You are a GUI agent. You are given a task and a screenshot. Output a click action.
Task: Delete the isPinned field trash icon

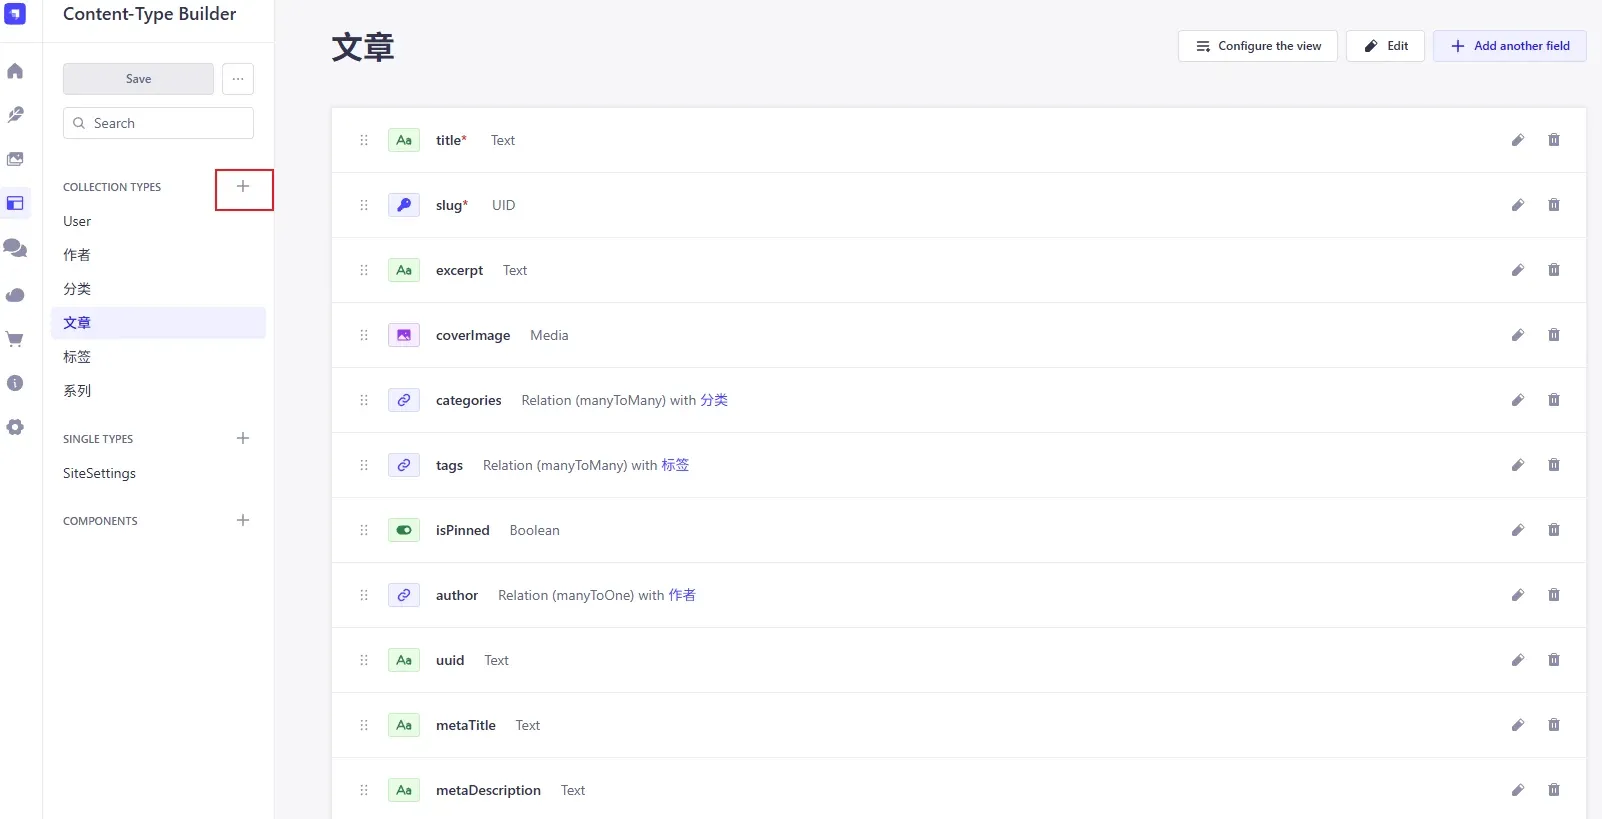click(1554, 530)
